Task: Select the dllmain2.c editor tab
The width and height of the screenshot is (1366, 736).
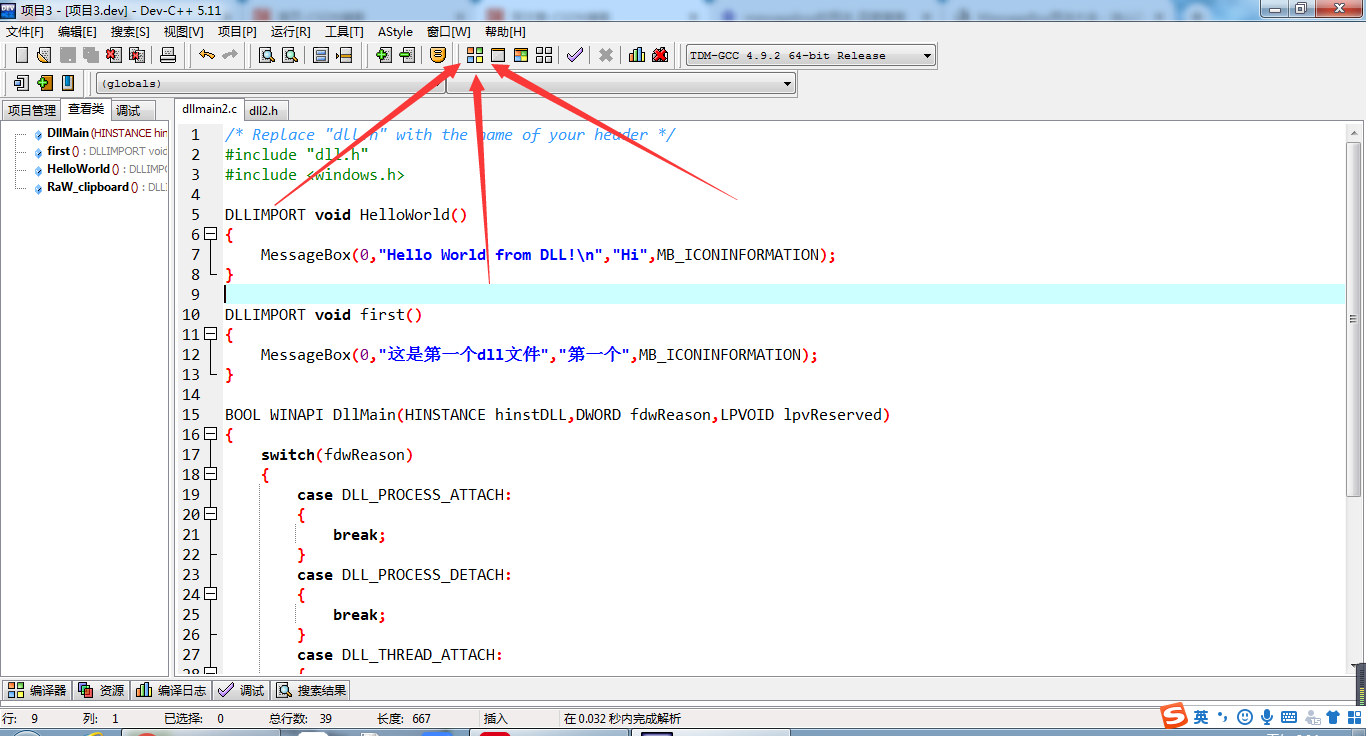Action: tap(209, 109)
